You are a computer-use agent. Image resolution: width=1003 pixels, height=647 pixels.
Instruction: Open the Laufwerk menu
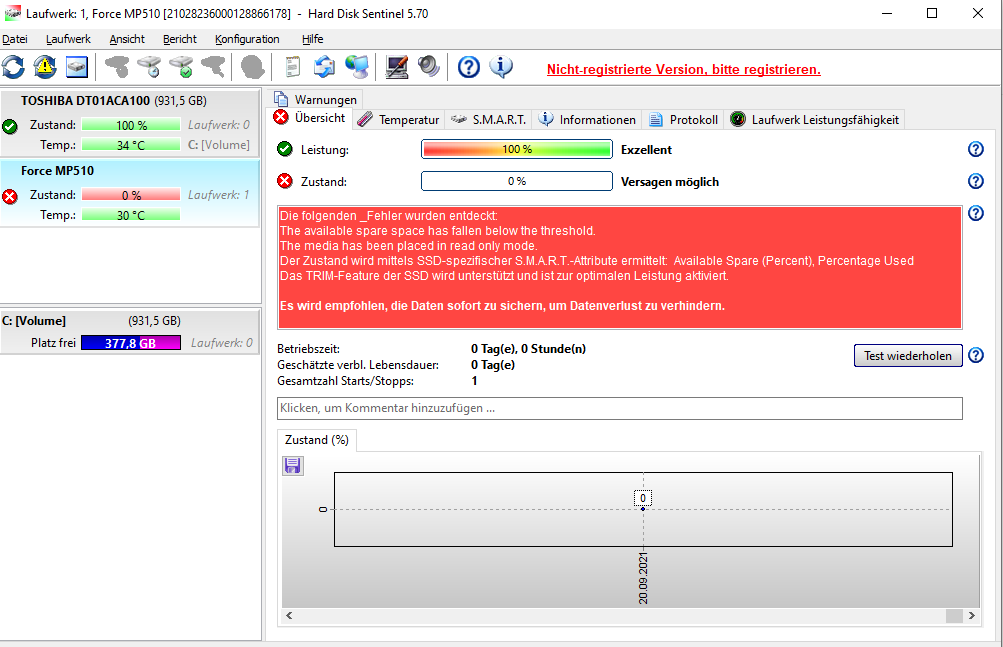tap(68, 39)
